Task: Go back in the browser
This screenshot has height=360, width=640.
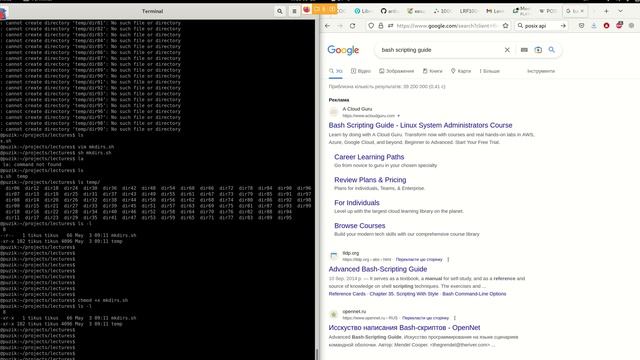Action: (327, 26)
